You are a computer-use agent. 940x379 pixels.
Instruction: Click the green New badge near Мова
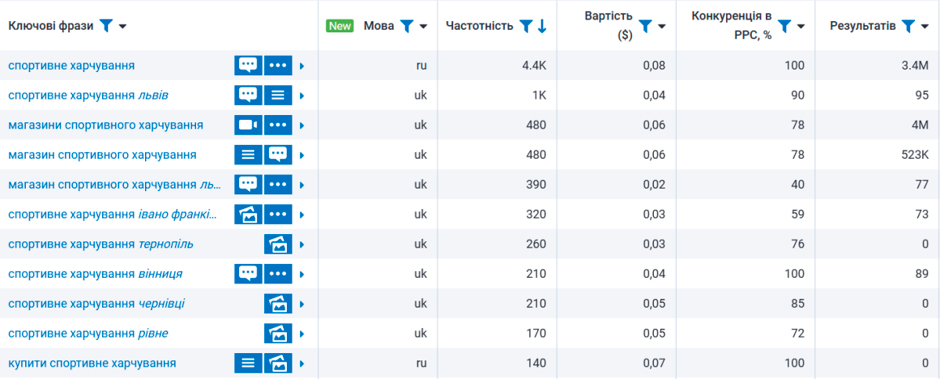pyautogui.click(x=340, y=26)
